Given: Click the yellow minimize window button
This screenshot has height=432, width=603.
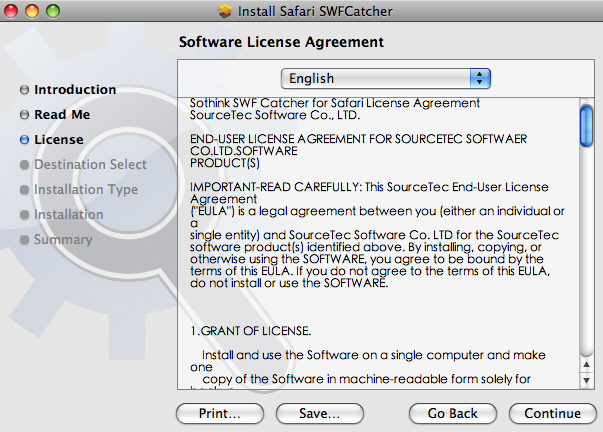Looking at the screenshot, I should click(32, 11).
